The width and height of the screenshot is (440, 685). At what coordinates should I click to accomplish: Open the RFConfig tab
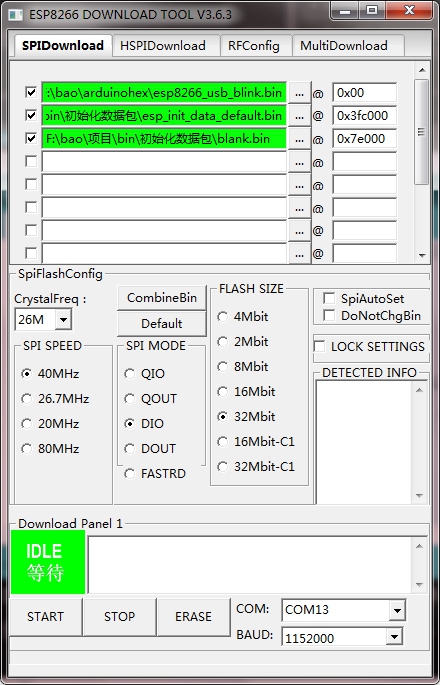(254, 46)
